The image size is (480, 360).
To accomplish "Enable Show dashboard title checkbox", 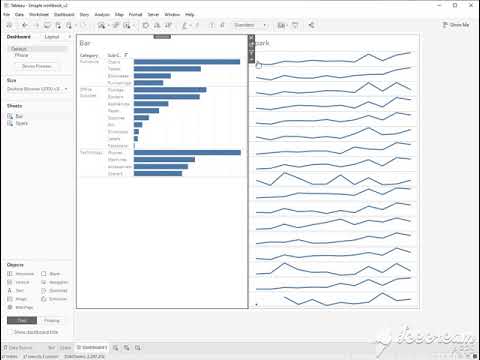I will [x=10, y=332].
